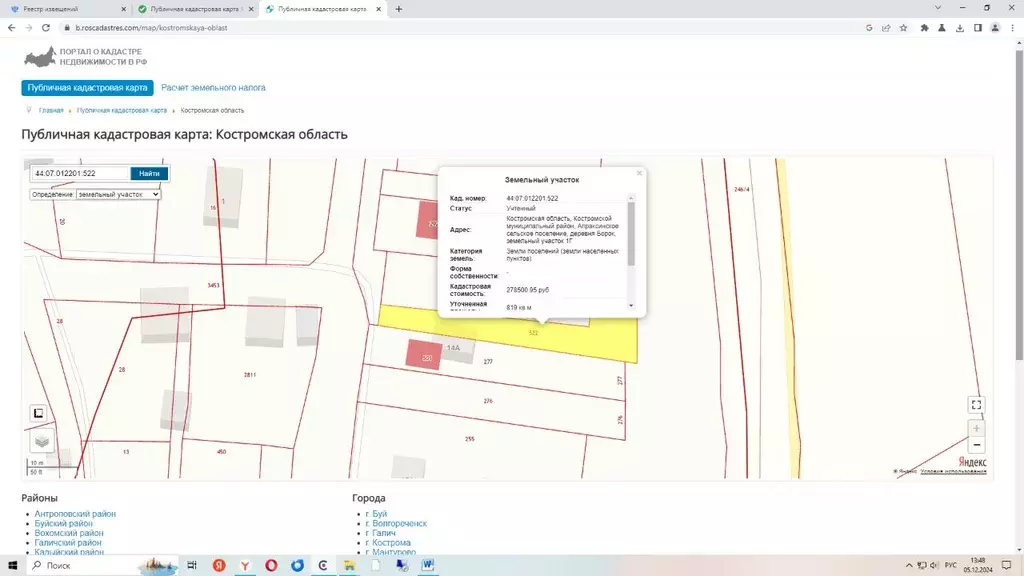
Task: Open Opera browser in taskbar
Action: (271, 566)
